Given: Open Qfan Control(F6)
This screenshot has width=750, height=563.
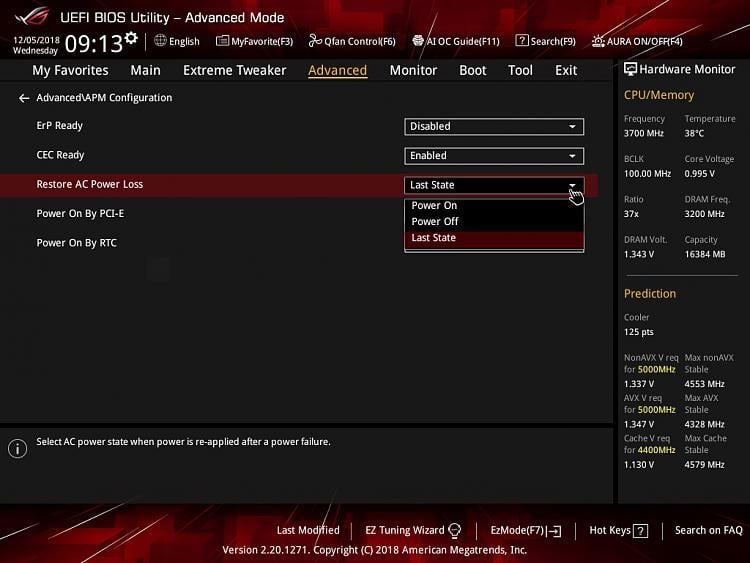Looking at the screenshot, I should 352,41.
